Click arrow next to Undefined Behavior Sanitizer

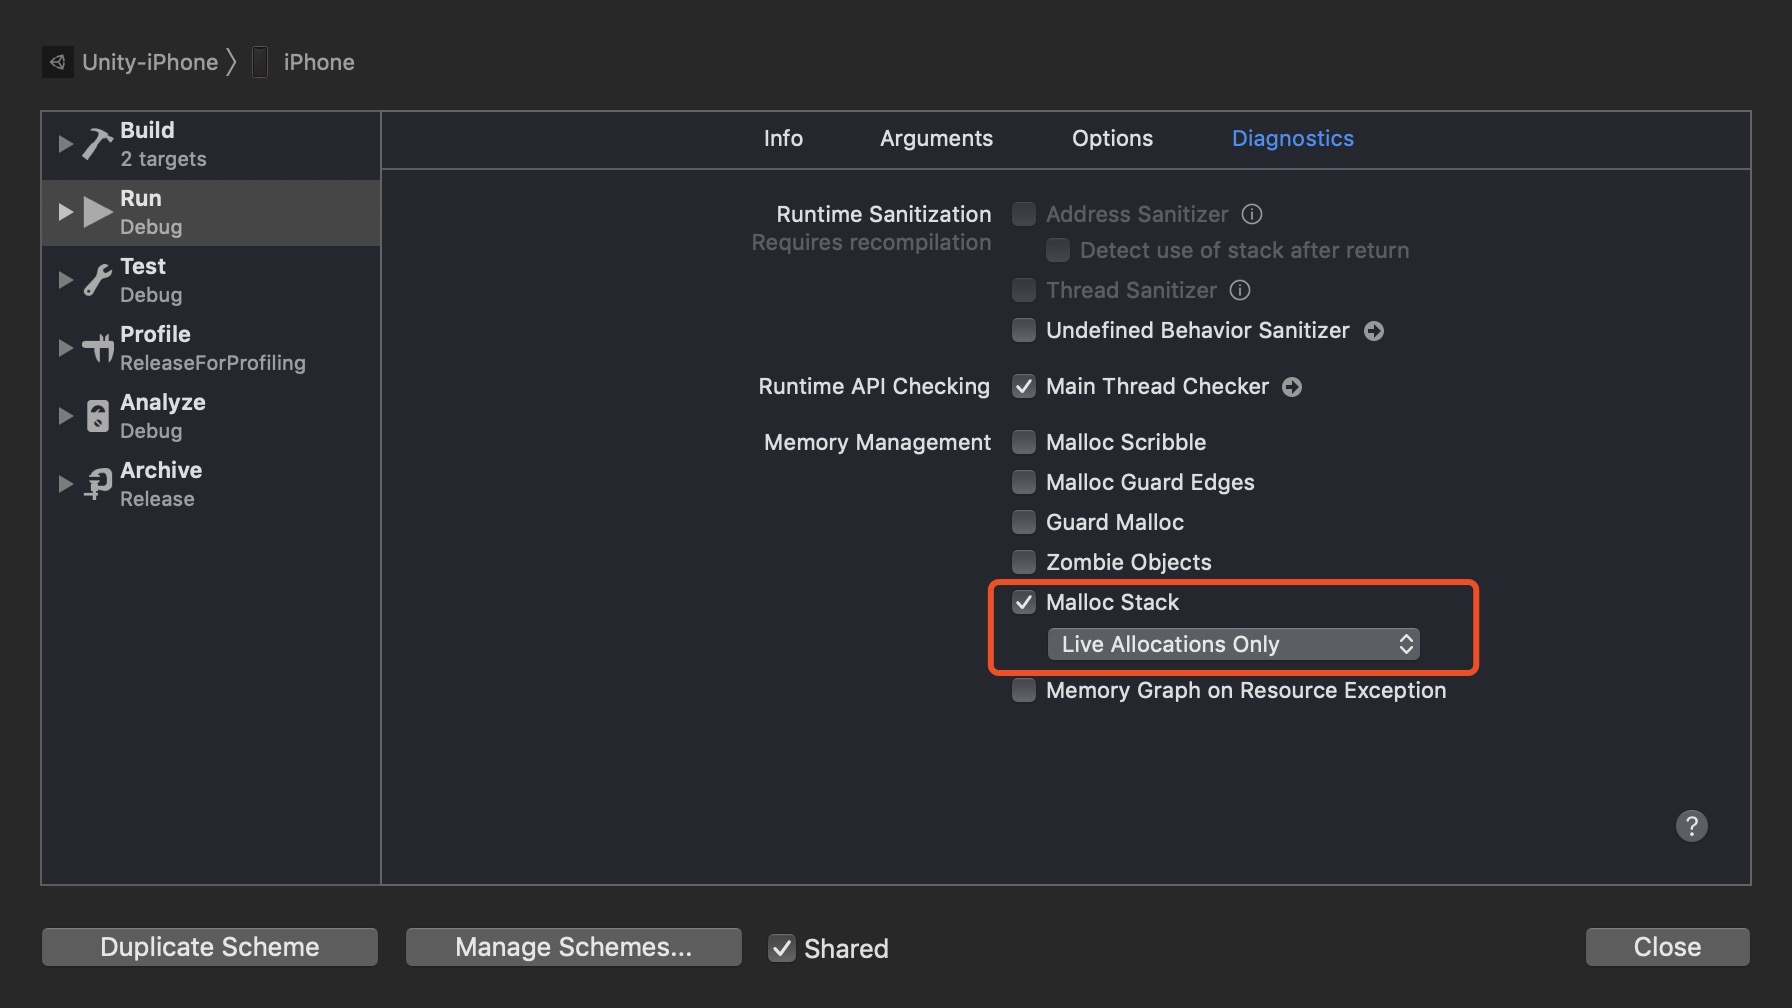(x=1374, y=331)
